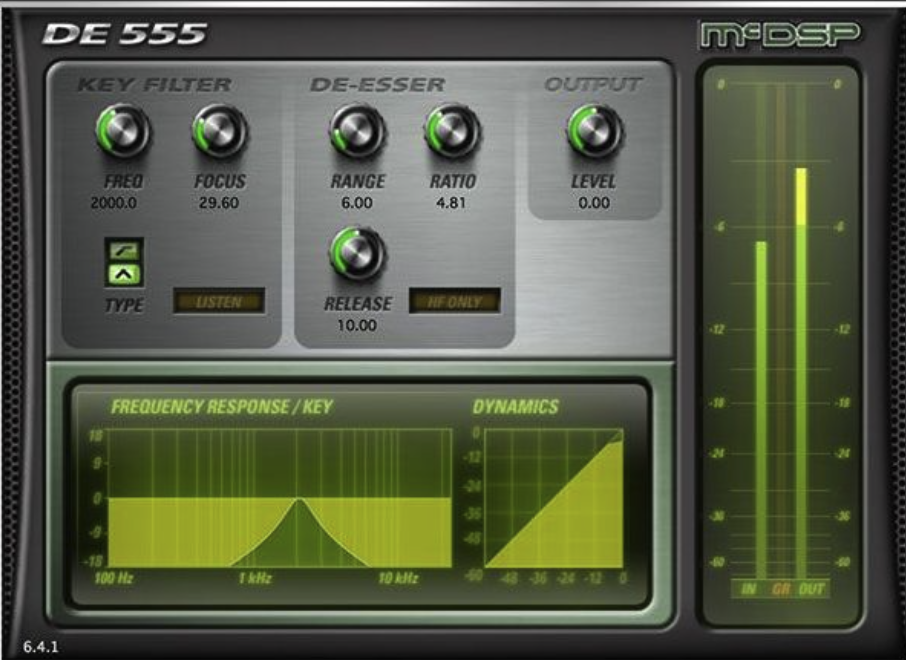Click the 10 kHz axis label
Image resolution: width=906 pixels, height=660 pixels.
pos(398,578)
